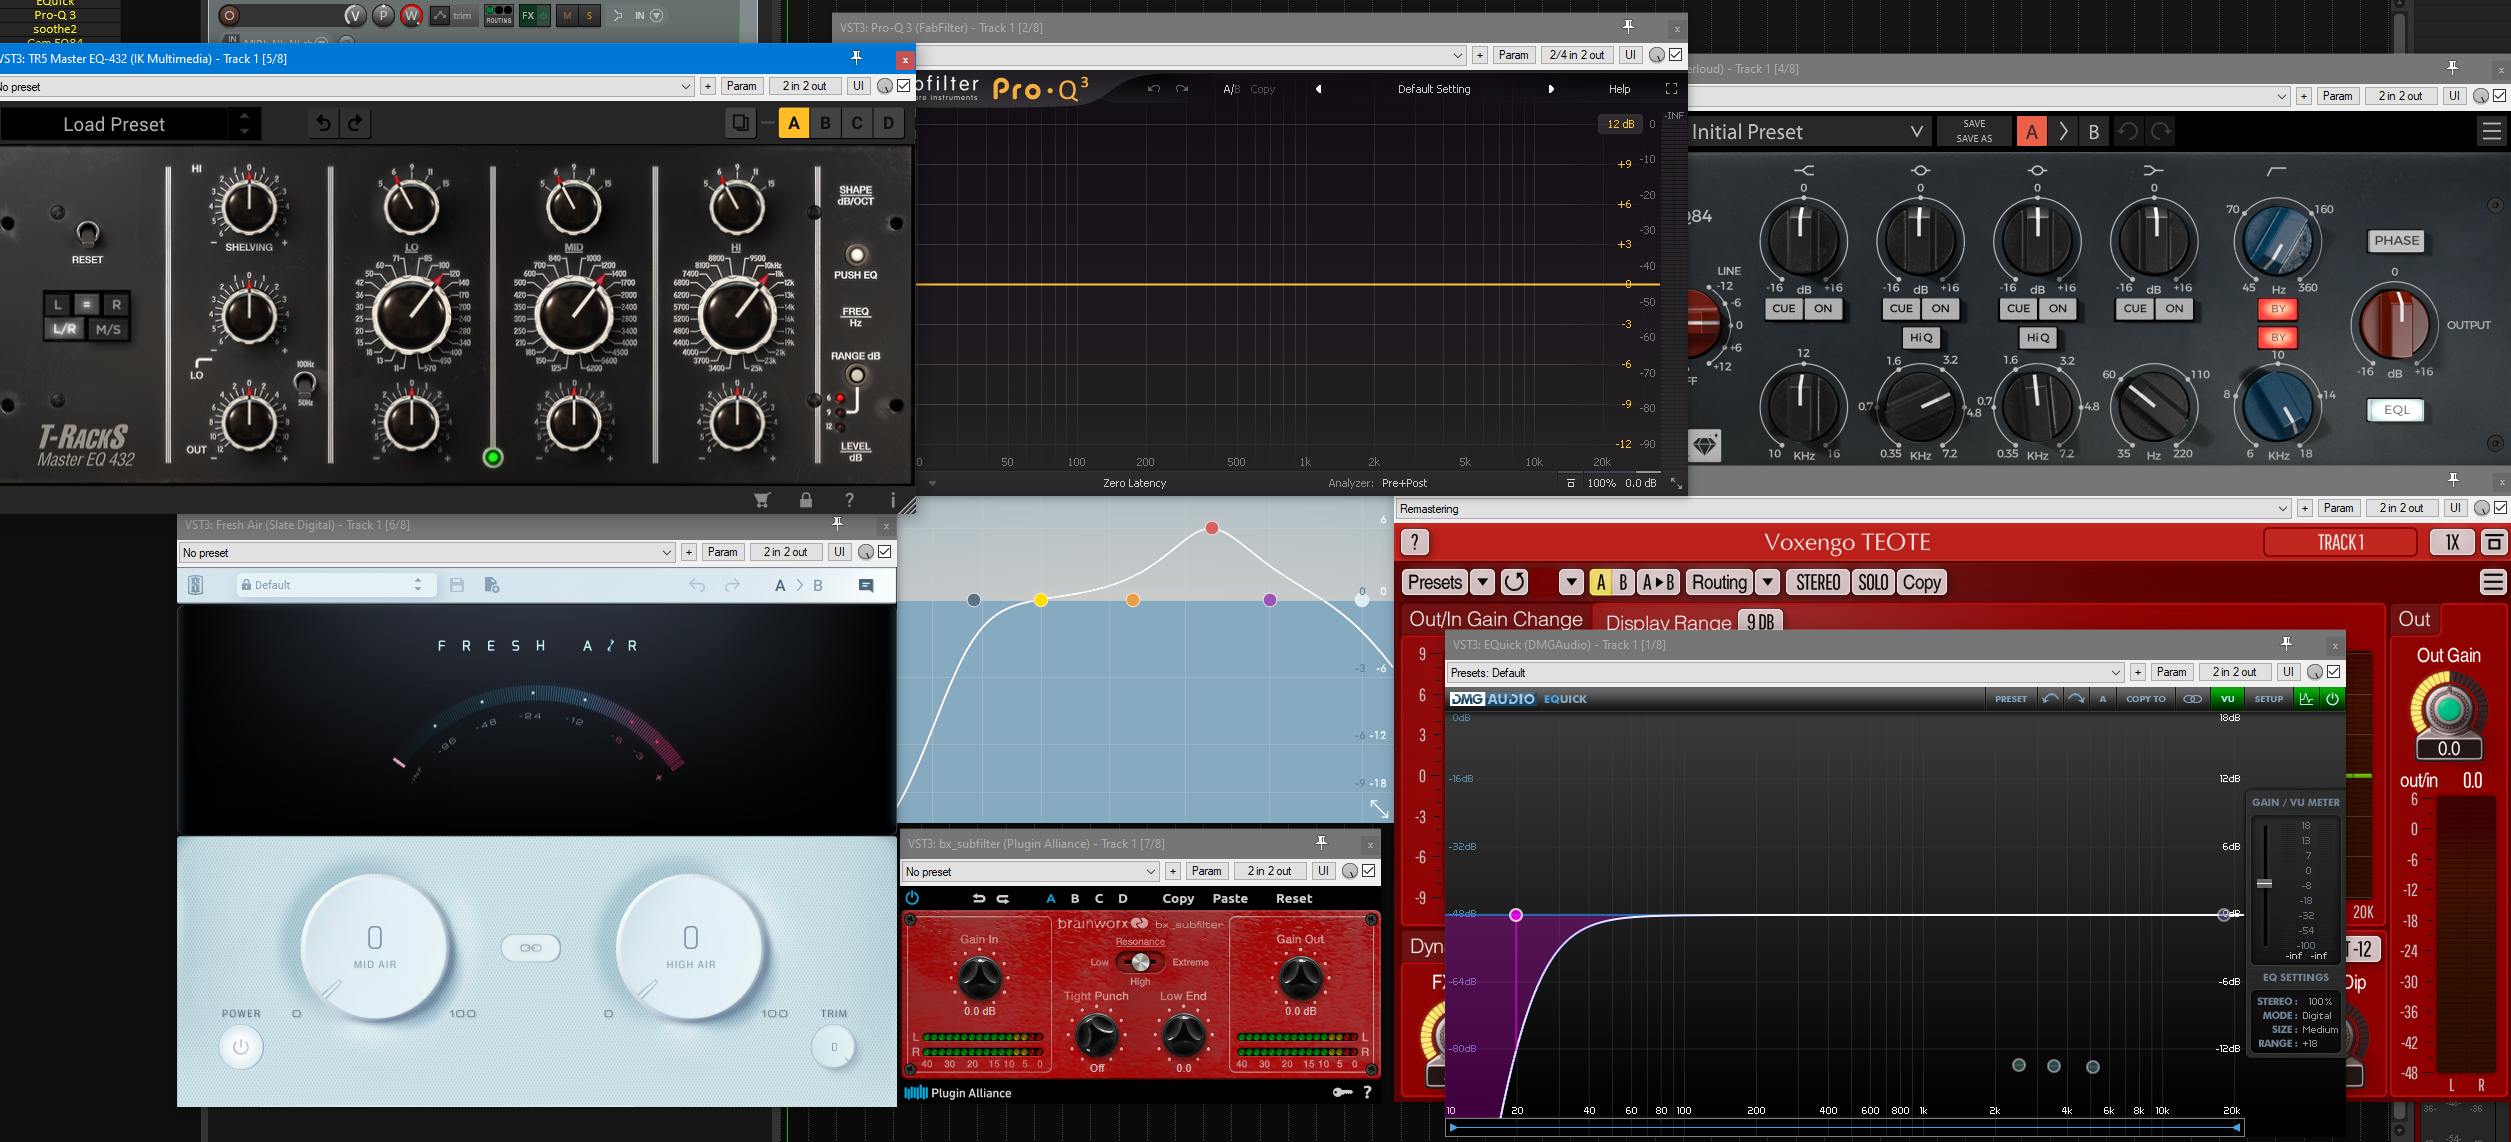
Task: Click the shopping cart icon in T-RackS
Action: pyautogui.click(x=762, y=500)
